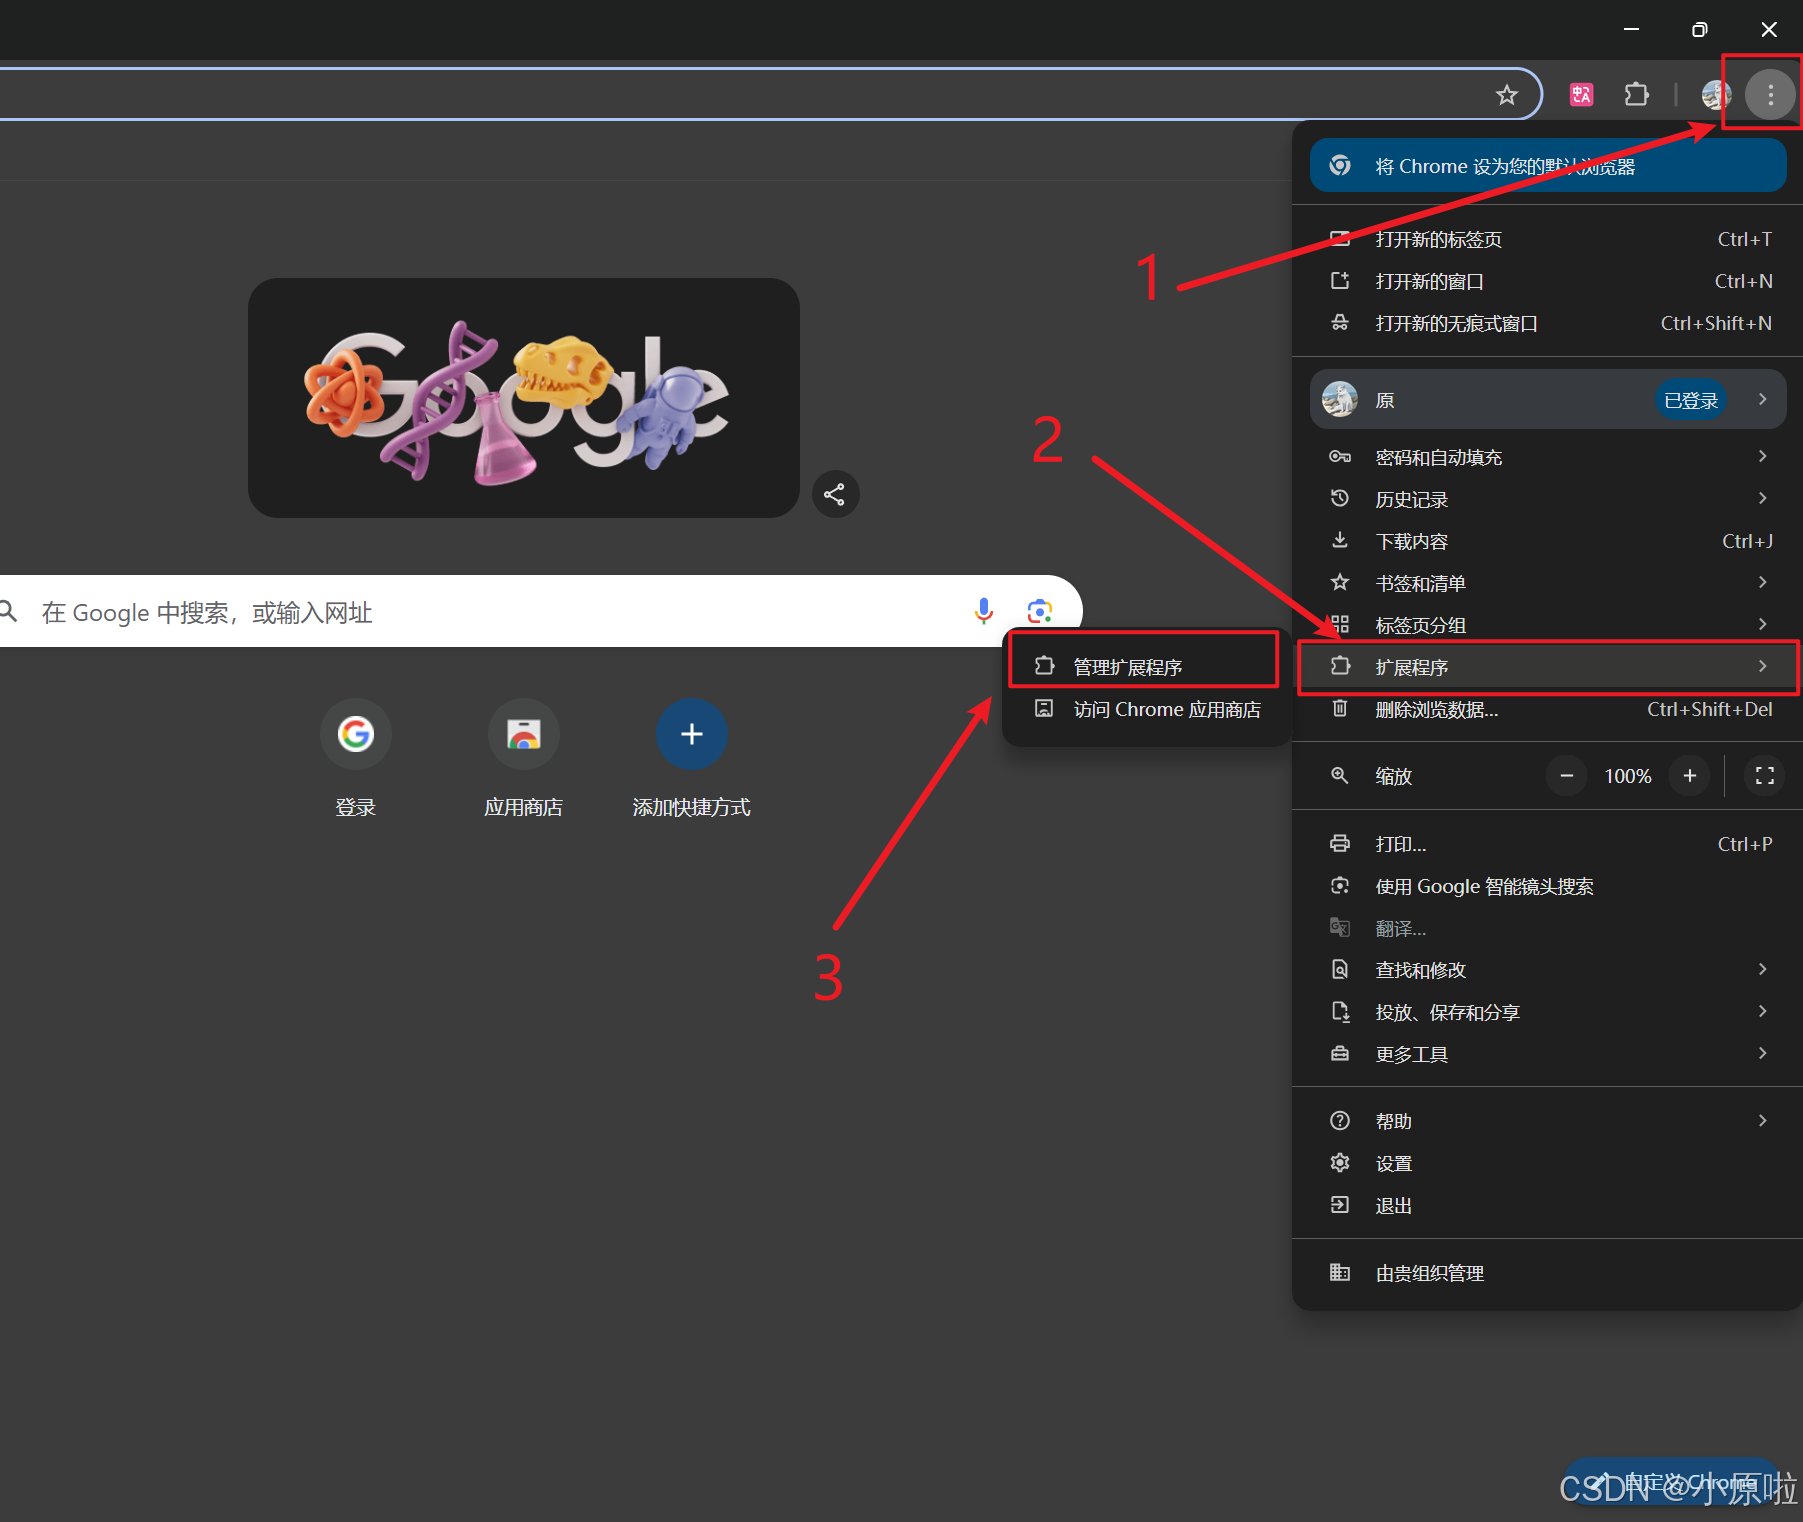Bookmark this page with the star icon
1803x1522 pixels.
(1506, 95)
